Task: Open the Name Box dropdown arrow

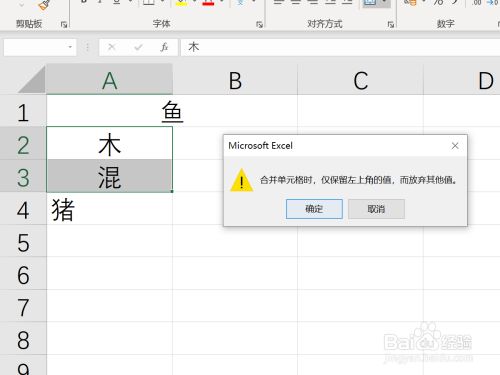Action: (70, 47)
